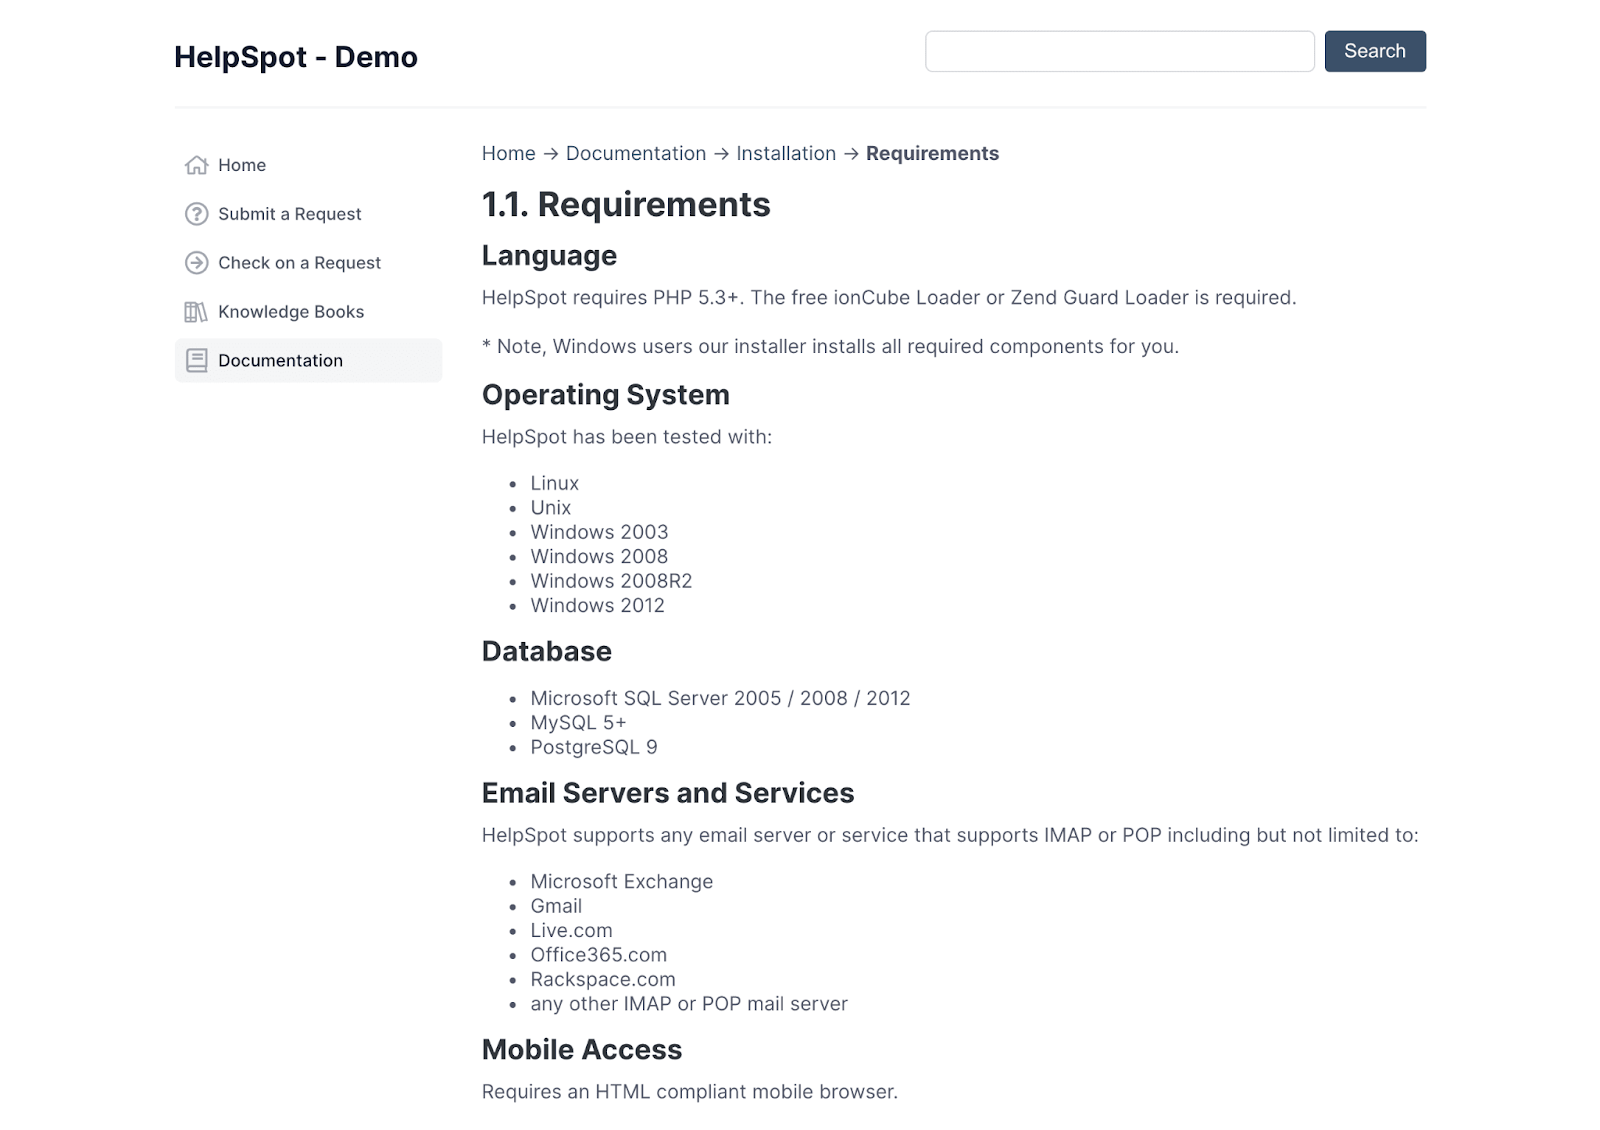Click the page icon beside Documentation
The image size is (1600, 1130).
tap(197, 361)
